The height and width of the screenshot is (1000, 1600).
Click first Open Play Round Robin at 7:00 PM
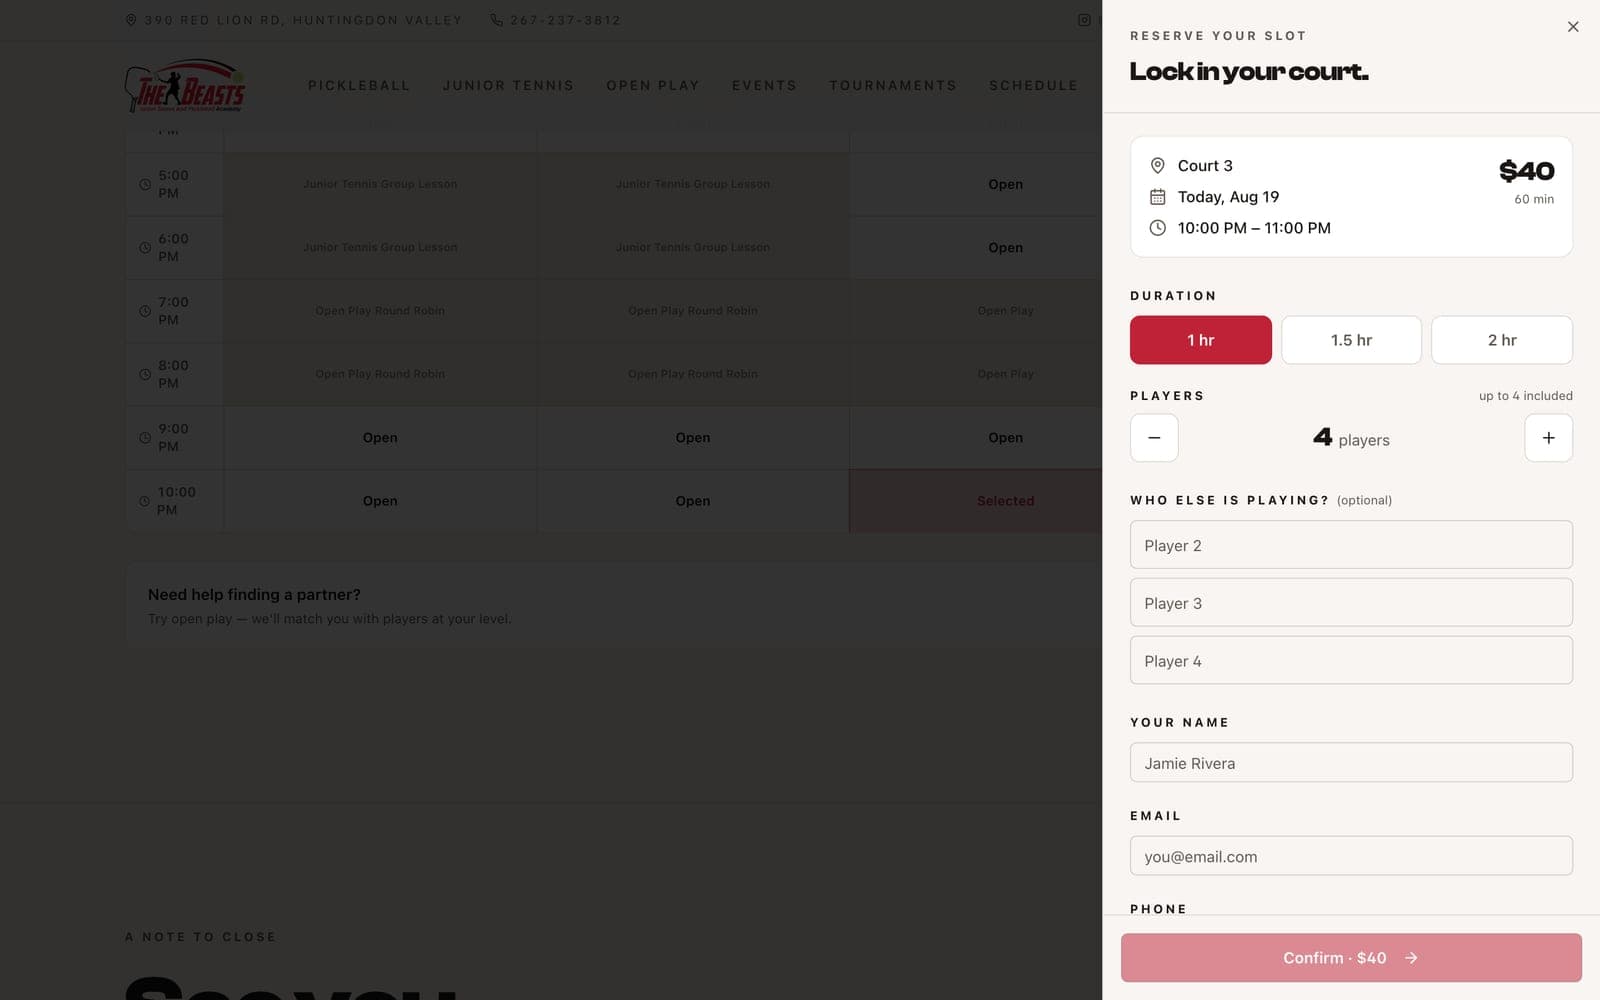point(380,311)
